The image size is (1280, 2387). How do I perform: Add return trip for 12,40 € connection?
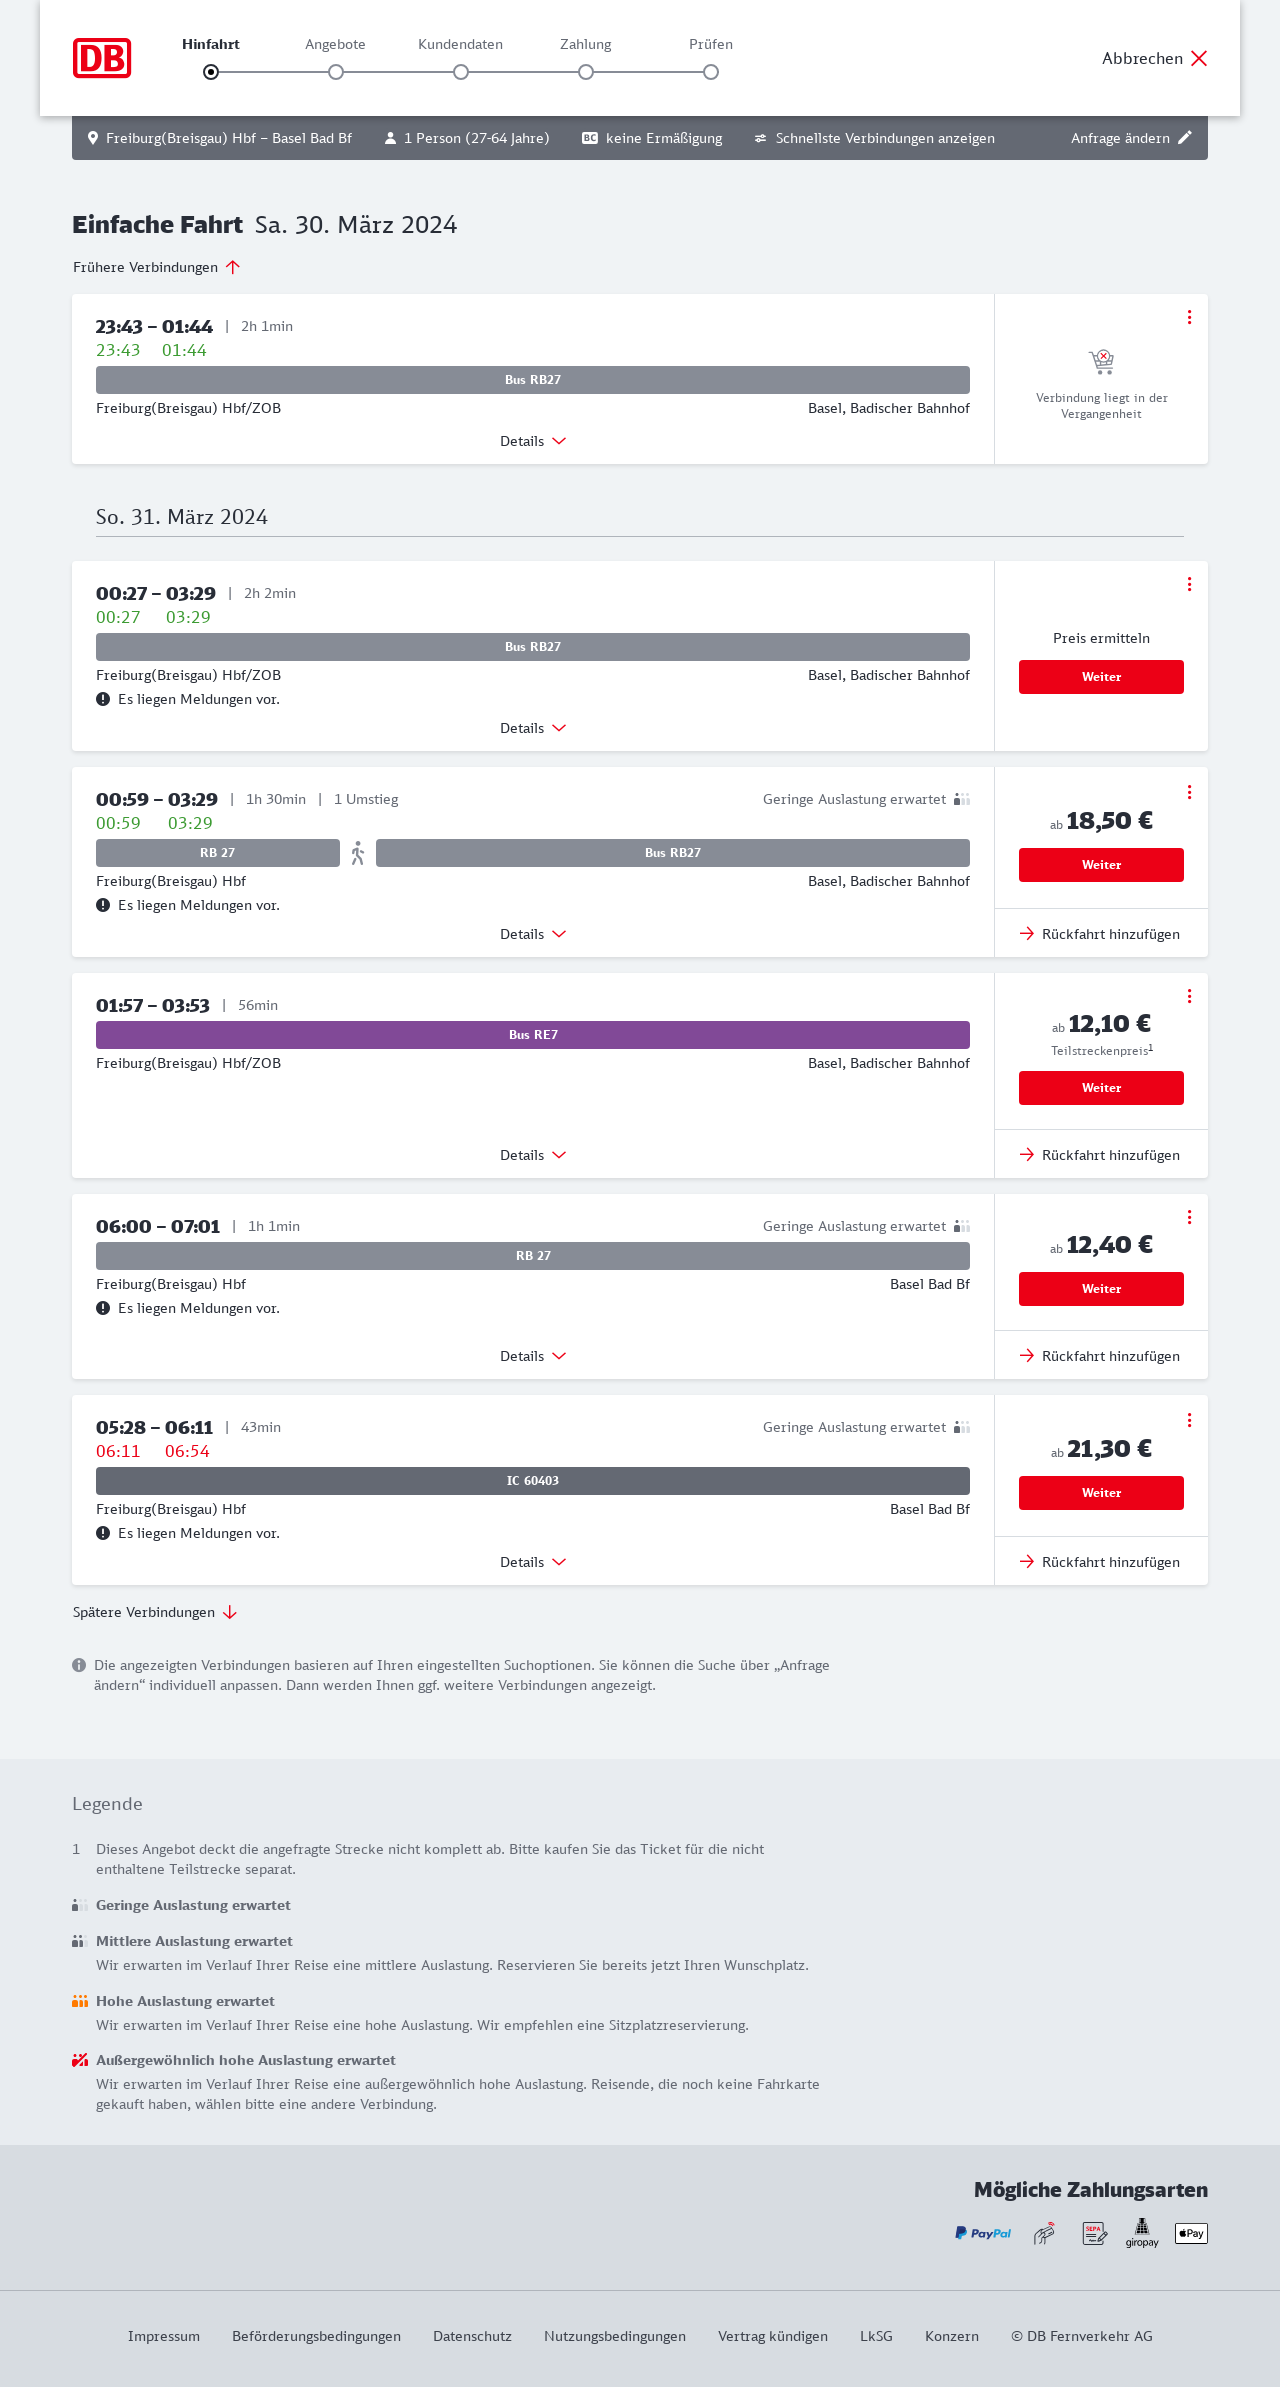point(1100,1356)
